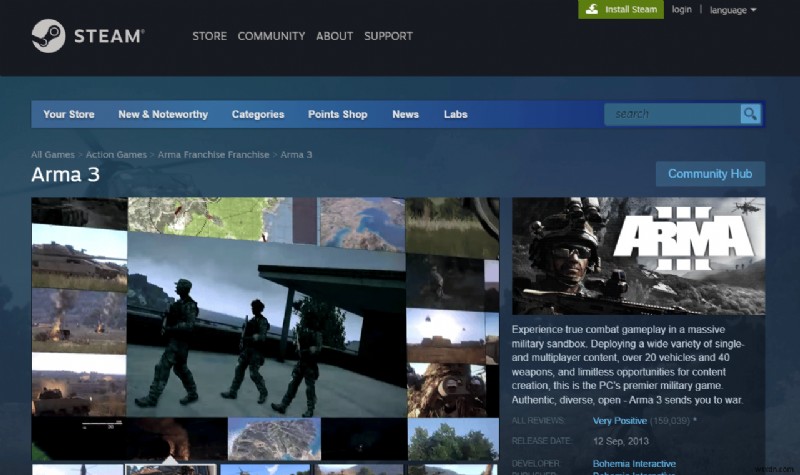Click the RELEASE DATE label

click(x=541, y=441)
